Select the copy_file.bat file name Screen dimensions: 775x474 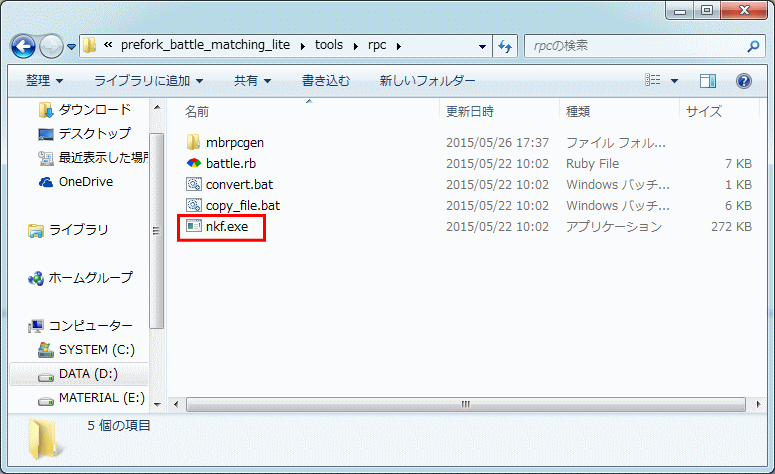243,206
